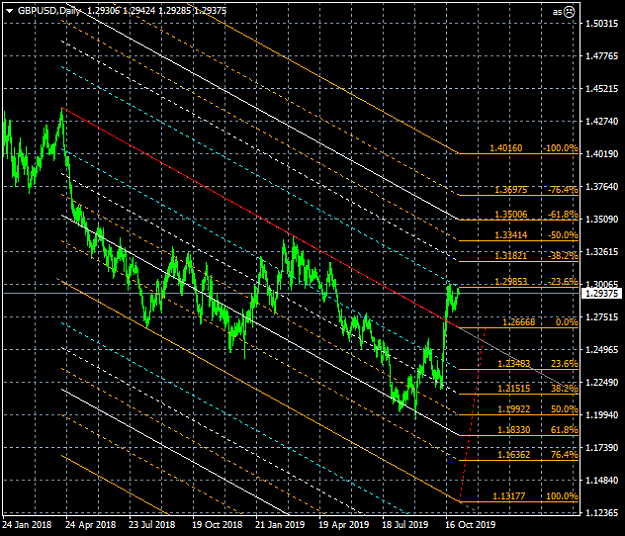The image size is (625, 536).
Task: Select the 0.0% Fibonacci label
Action: 567,322
